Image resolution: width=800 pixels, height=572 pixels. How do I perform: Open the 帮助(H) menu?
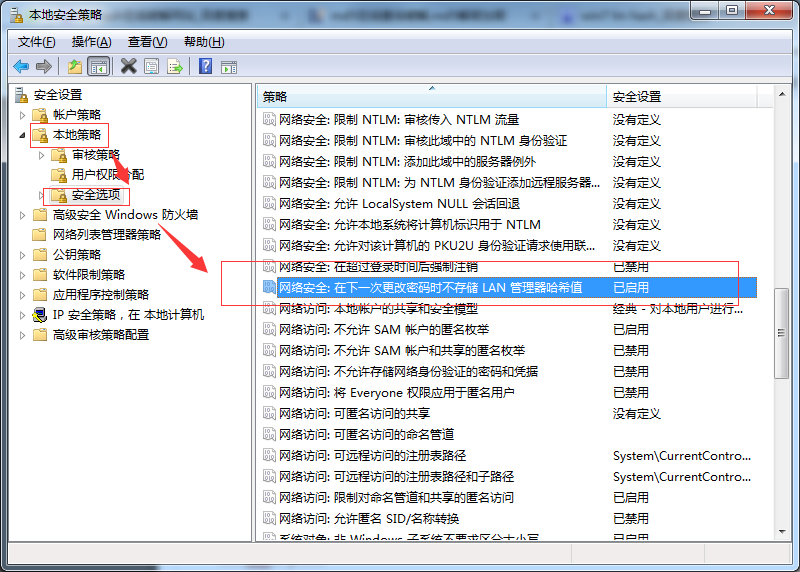204,42
